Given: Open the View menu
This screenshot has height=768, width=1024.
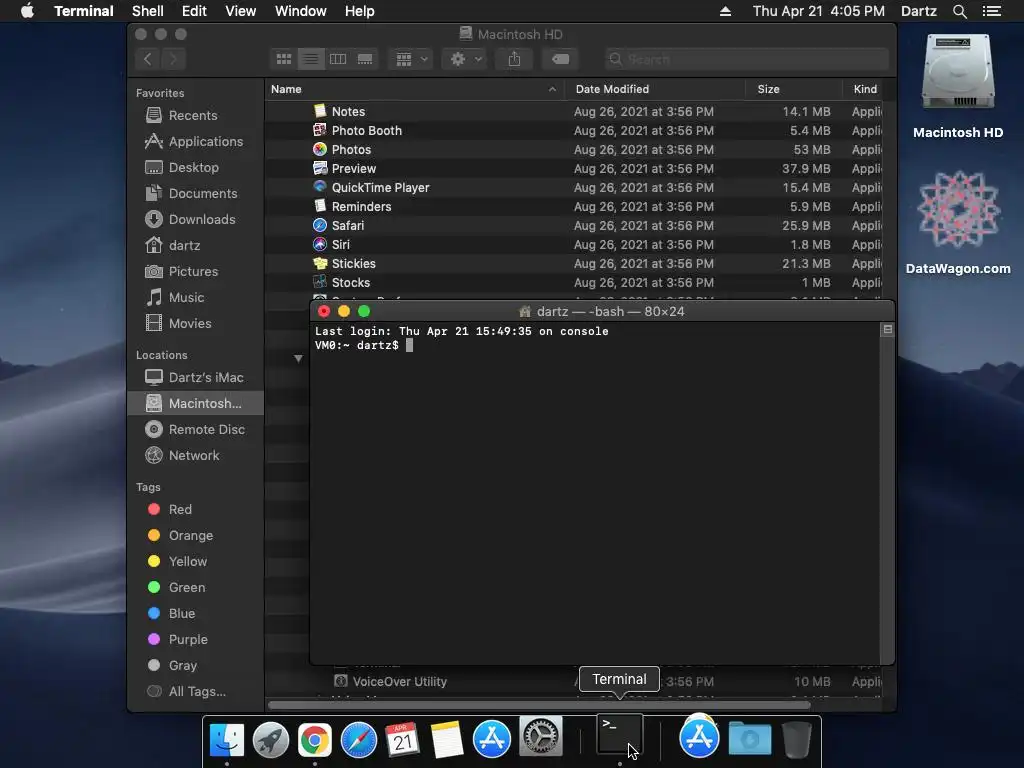Looking at the screenshot, I should [240, 11].
